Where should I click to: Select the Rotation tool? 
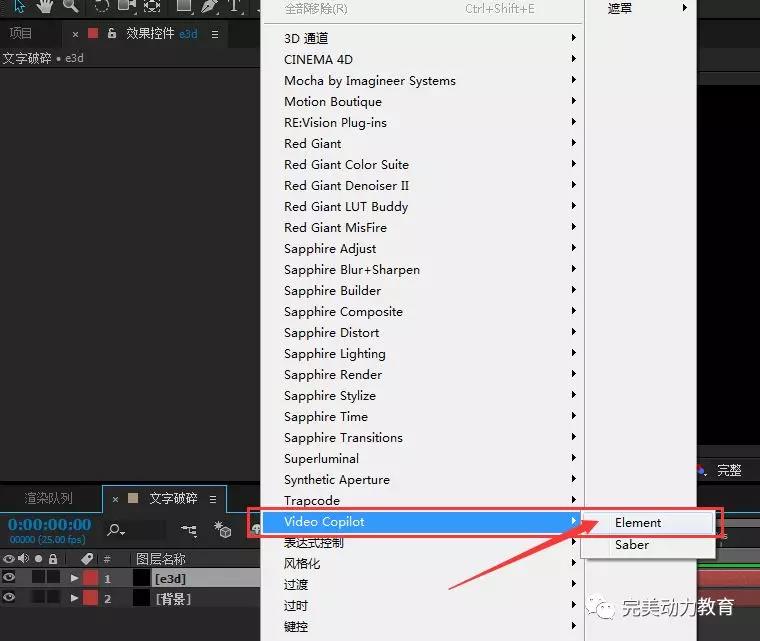coord(101,6)
